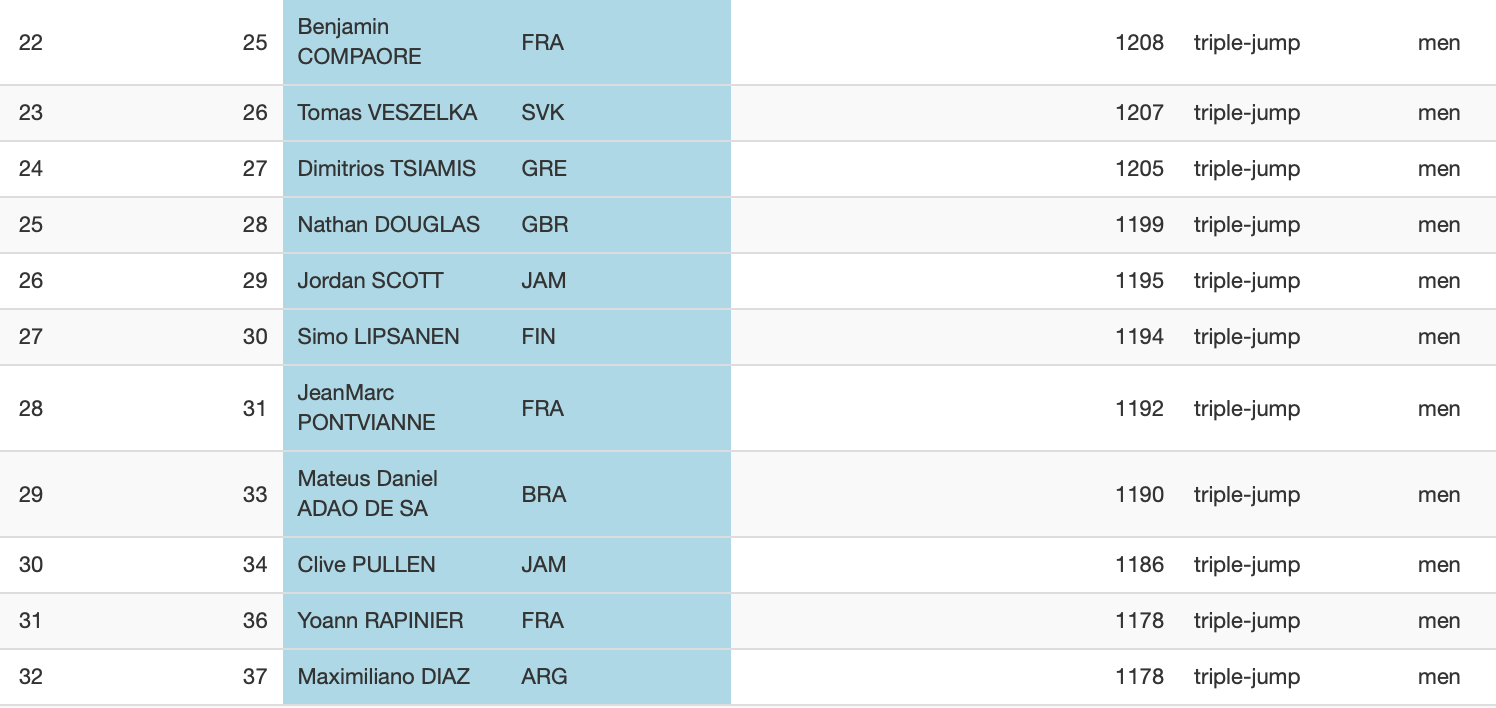The width and height of the screenshot is (1496, 708).
Task: Select Clive PULLEN name cell
Action: tap(366, 565)
